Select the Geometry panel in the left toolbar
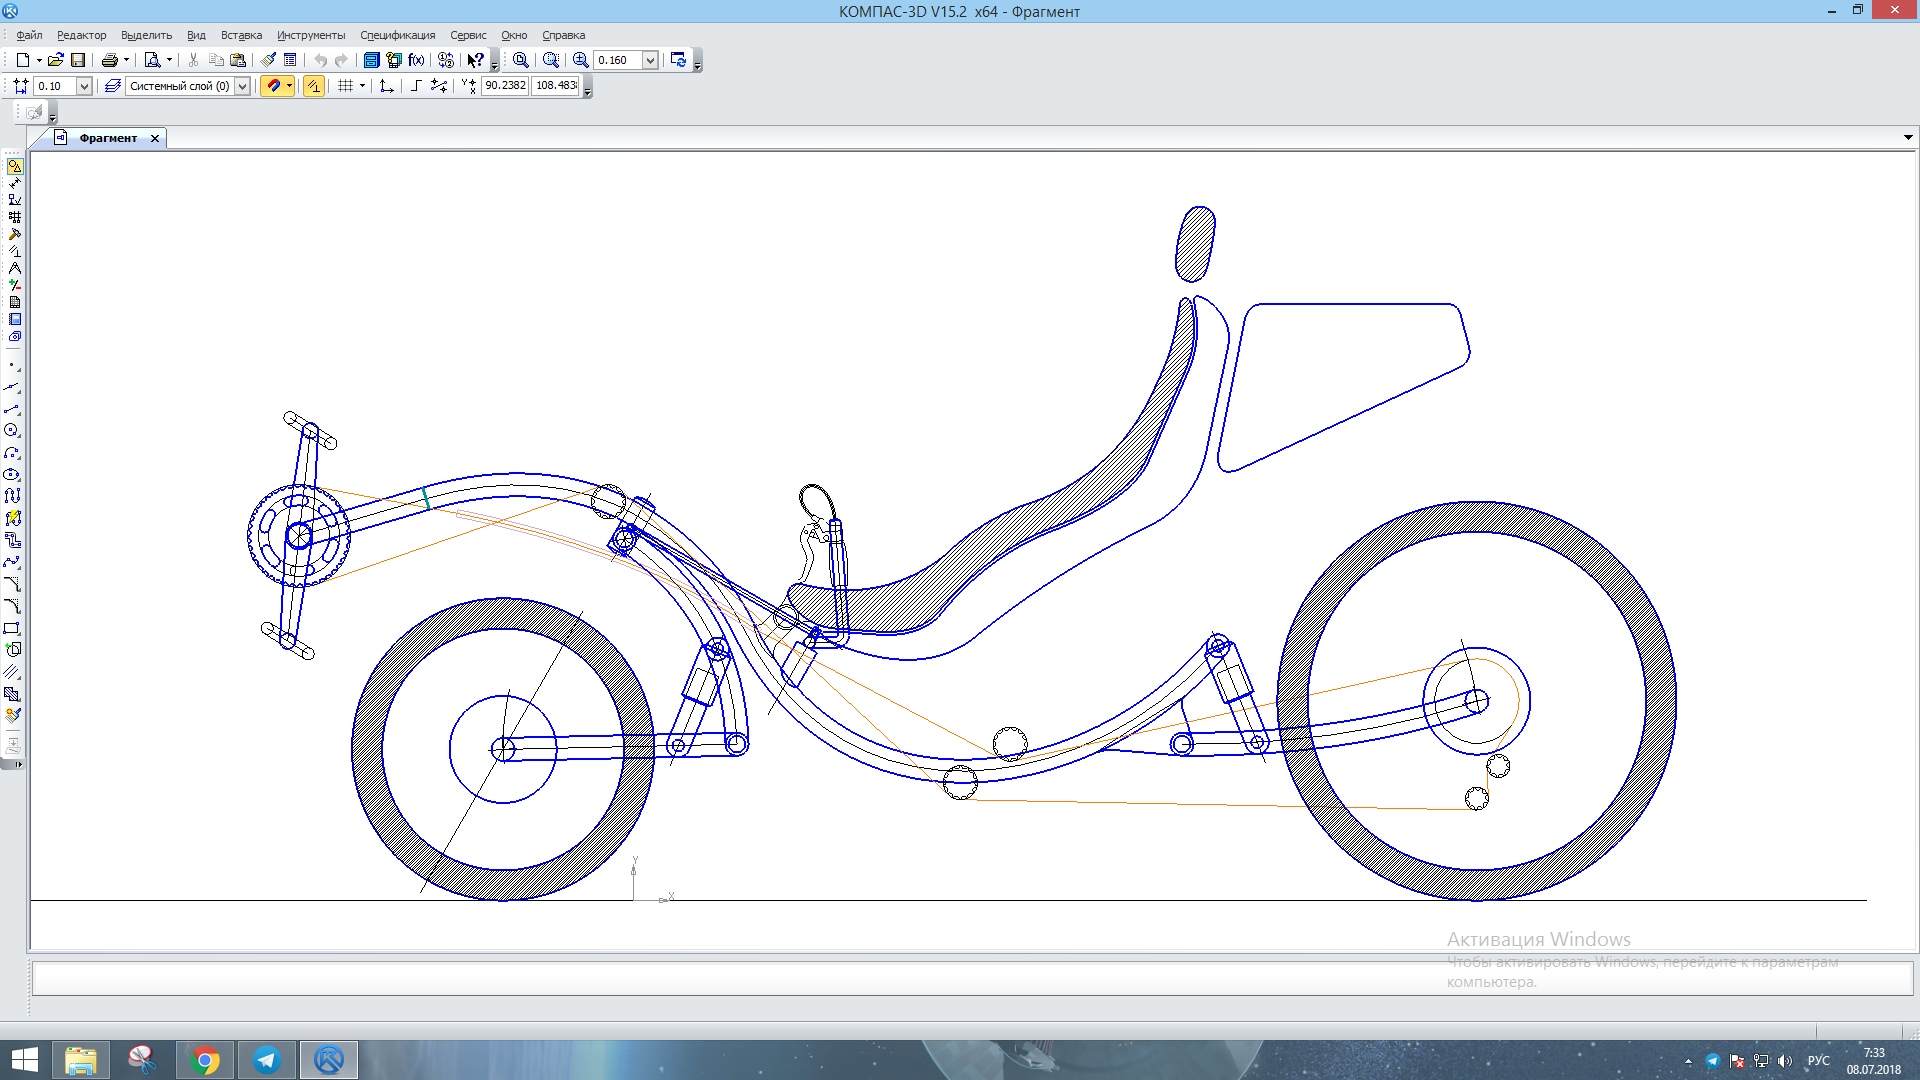Screen dimensions: 1920x1080 [x=14, y=166]
